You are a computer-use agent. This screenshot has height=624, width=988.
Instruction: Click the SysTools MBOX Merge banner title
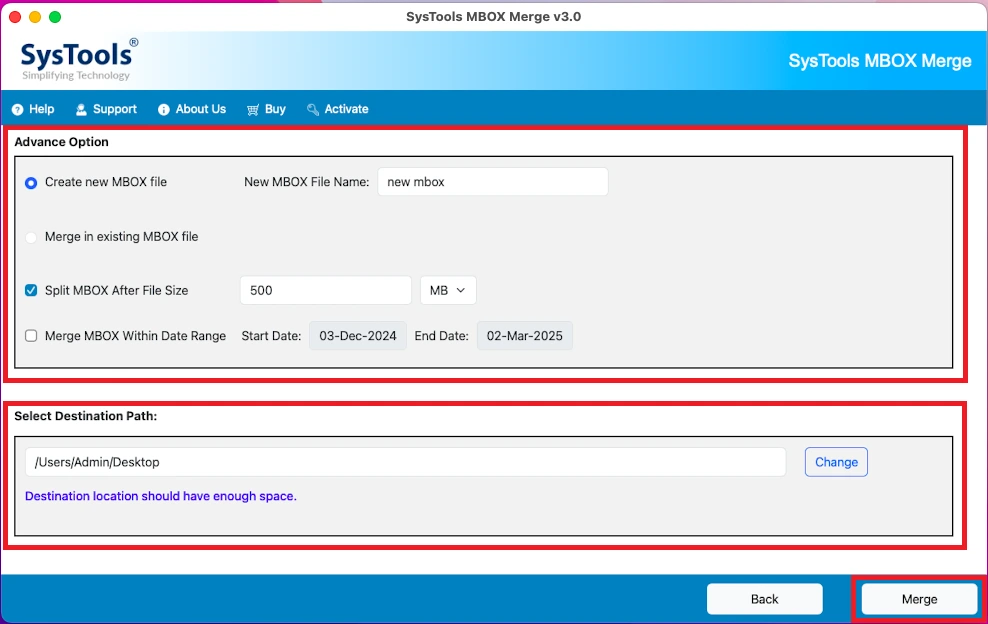pos(880,61)
